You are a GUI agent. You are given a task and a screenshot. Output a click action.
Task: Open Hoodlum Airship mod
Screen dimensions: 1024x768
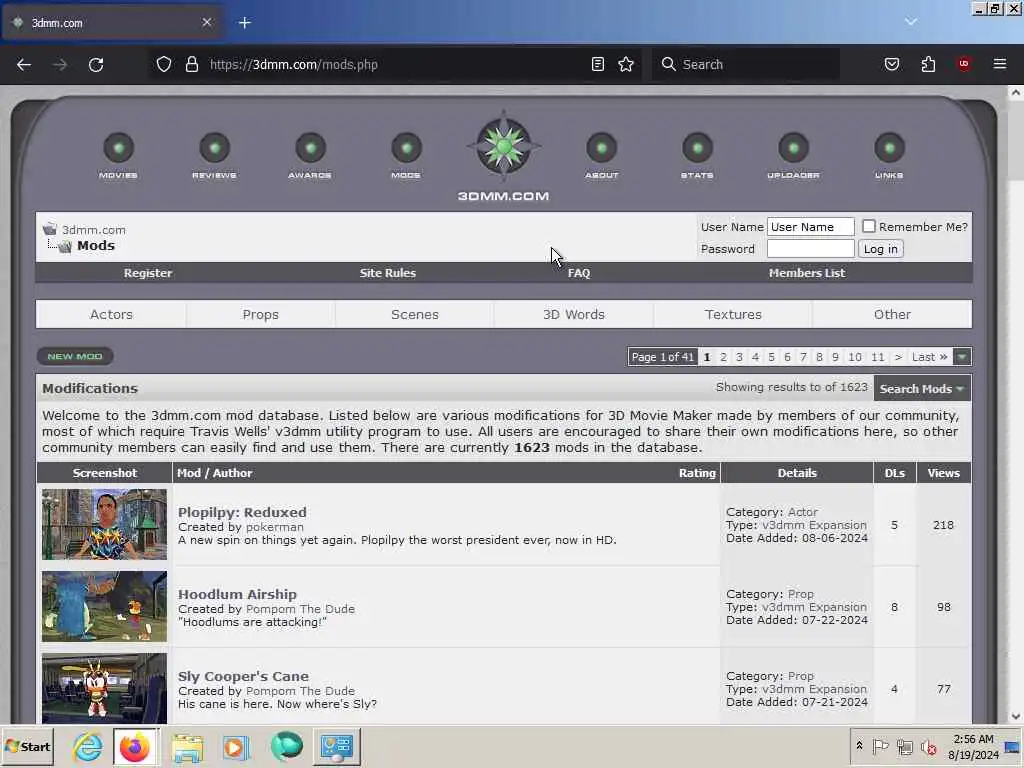click(x=237, y=594)
